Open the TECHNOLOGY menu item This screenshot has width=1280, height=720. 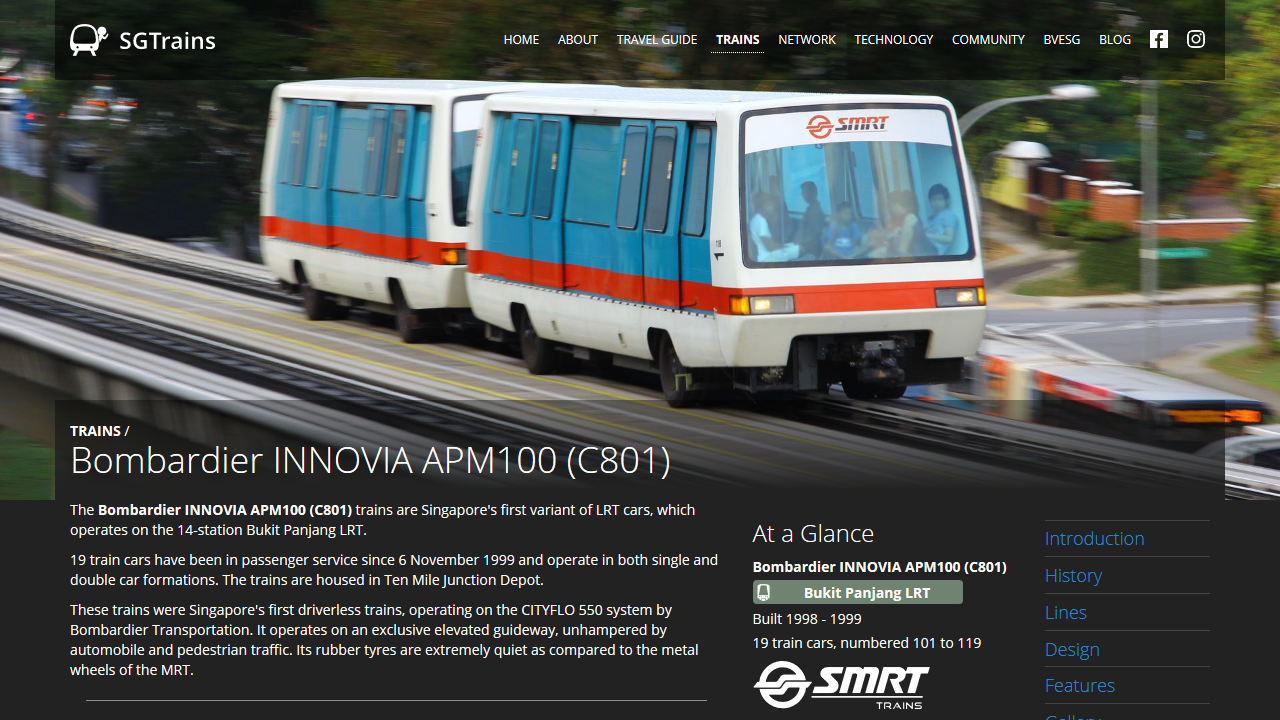(894, 40)
